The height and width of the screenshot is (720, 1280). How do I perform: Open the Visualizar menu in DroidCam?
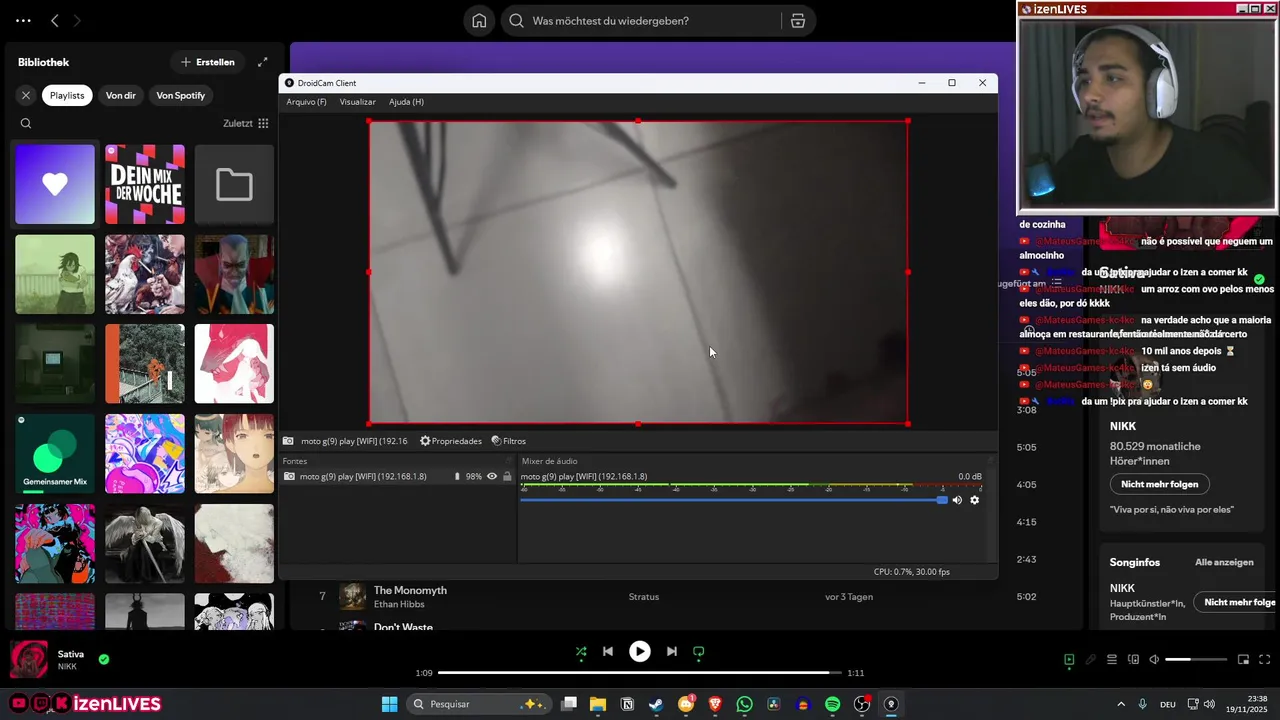point(357,102)
